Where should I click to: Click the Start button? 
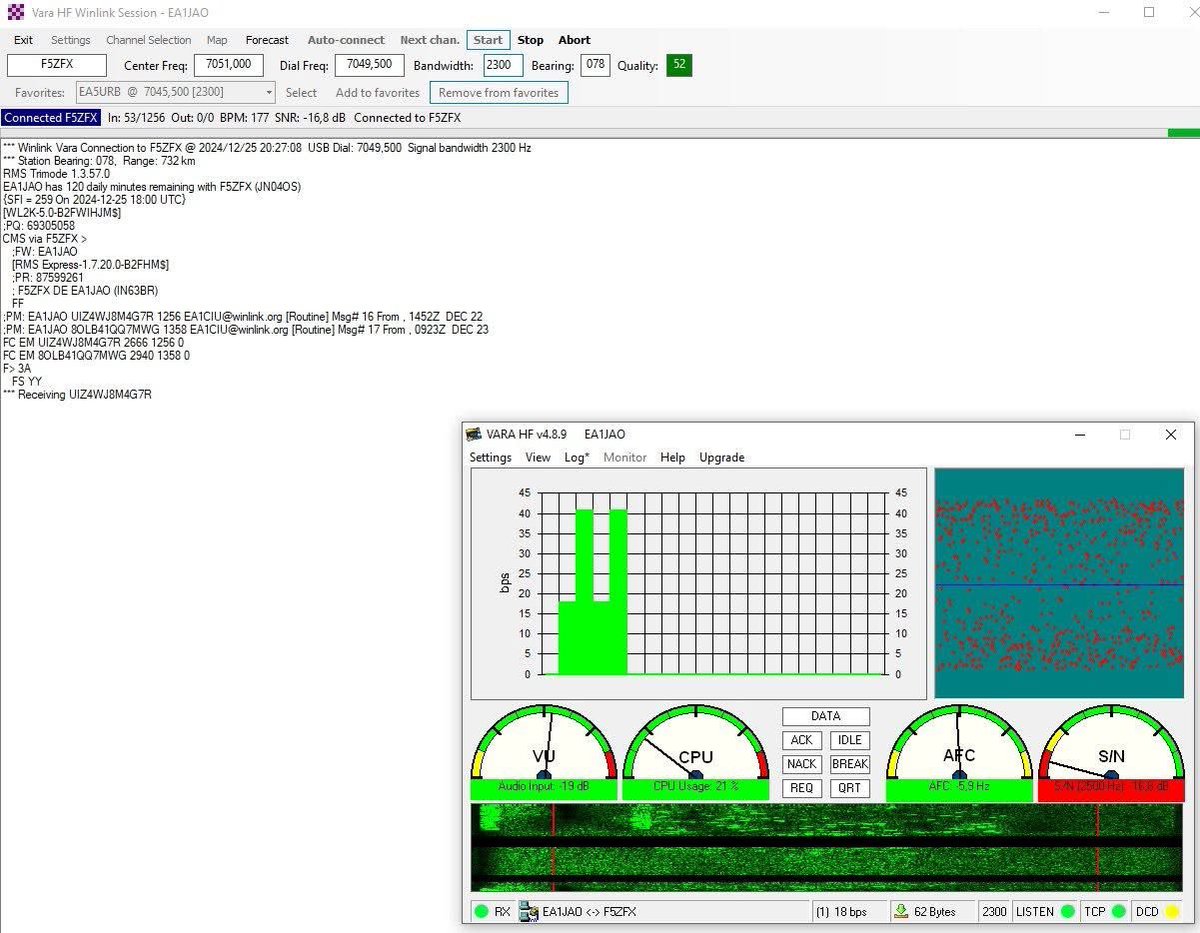(x=488, y=40)
